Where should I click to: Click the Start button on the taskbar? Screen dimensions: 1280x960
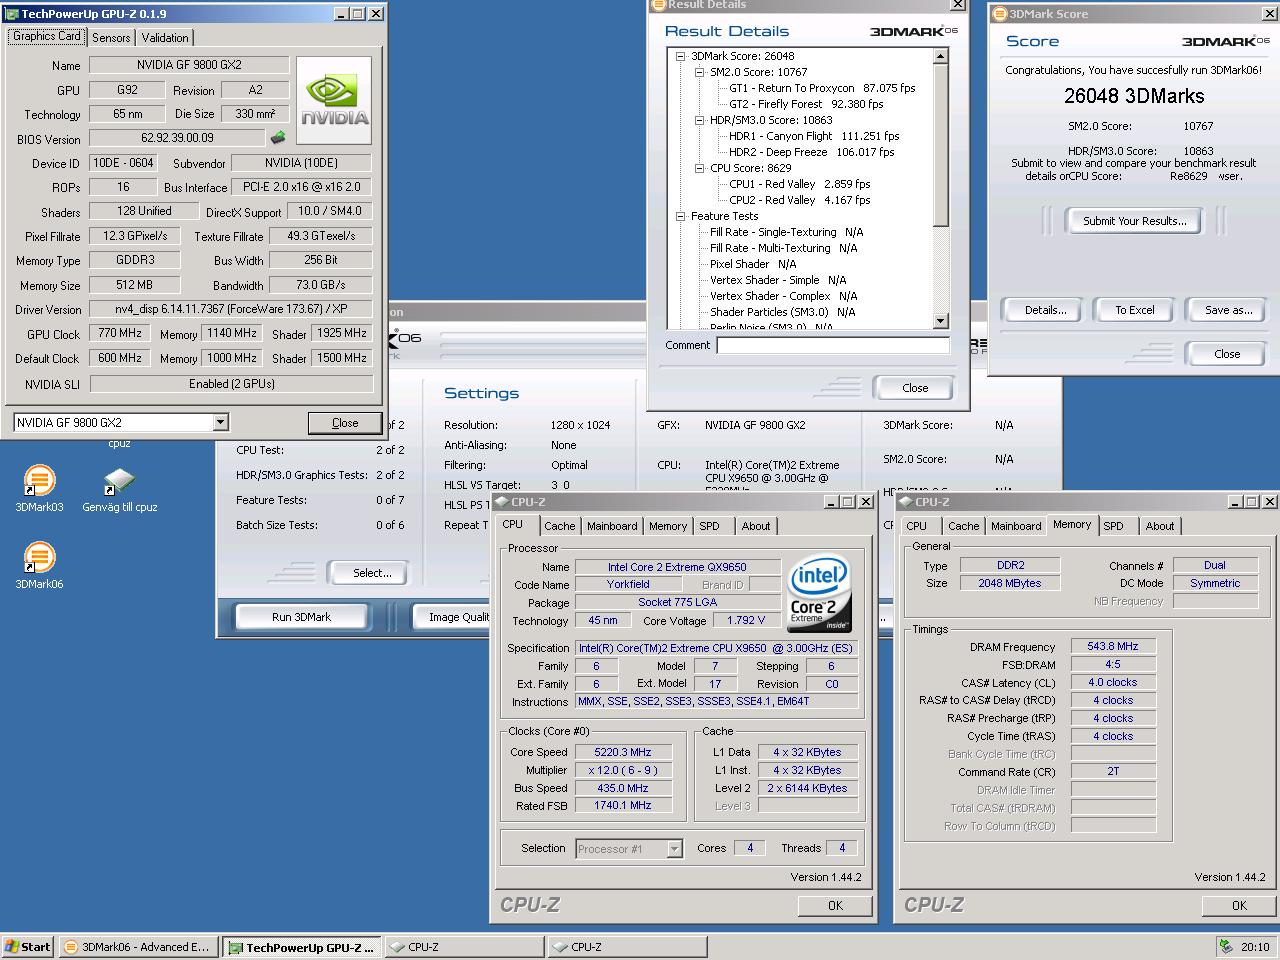coord(28,947)
